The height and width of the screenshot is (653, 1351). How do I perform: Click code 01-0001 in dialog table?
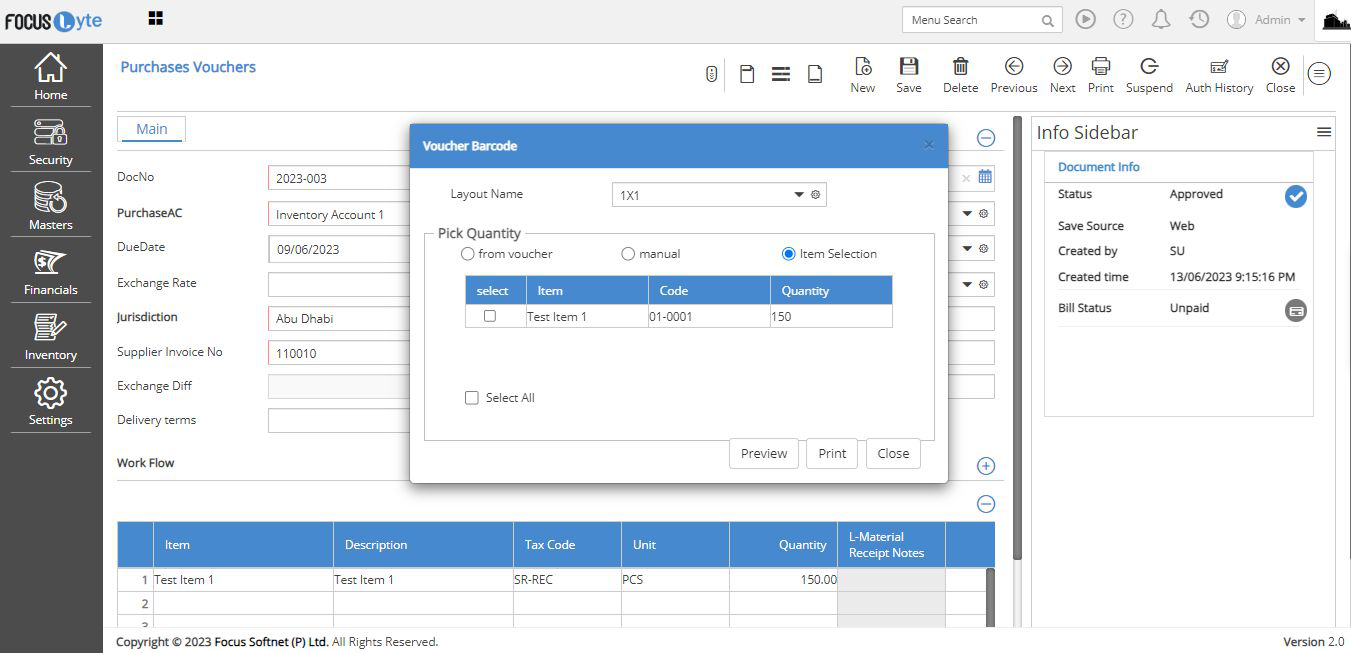709,316
